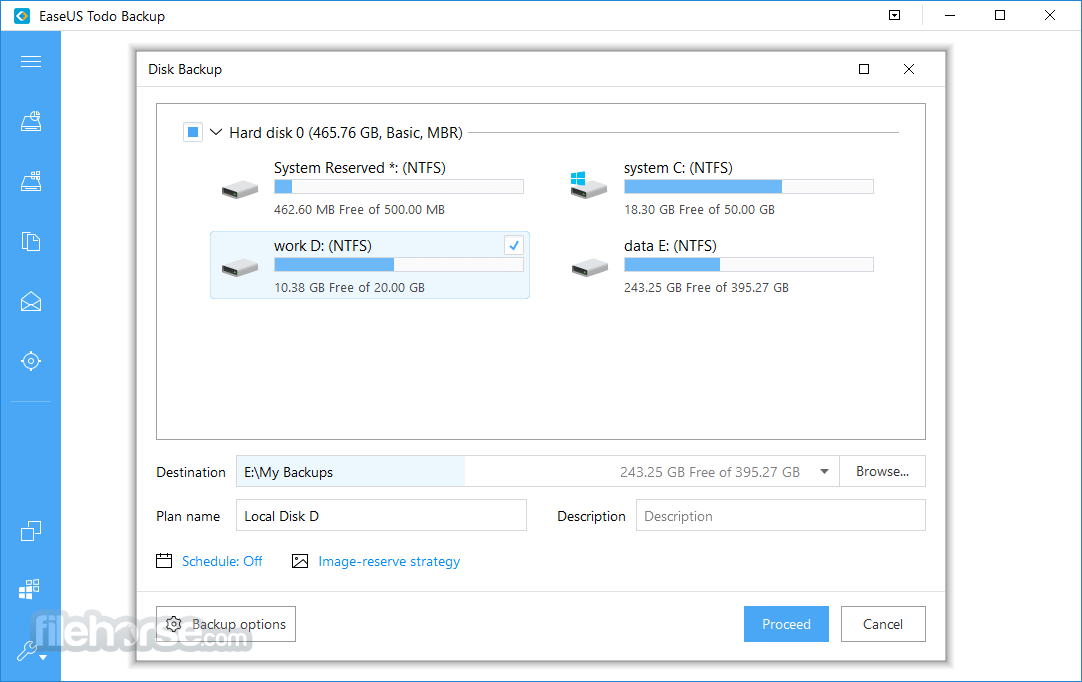Open Mail Backup from the sidebar
1082x682 pixels.
[x=30, y=301]
